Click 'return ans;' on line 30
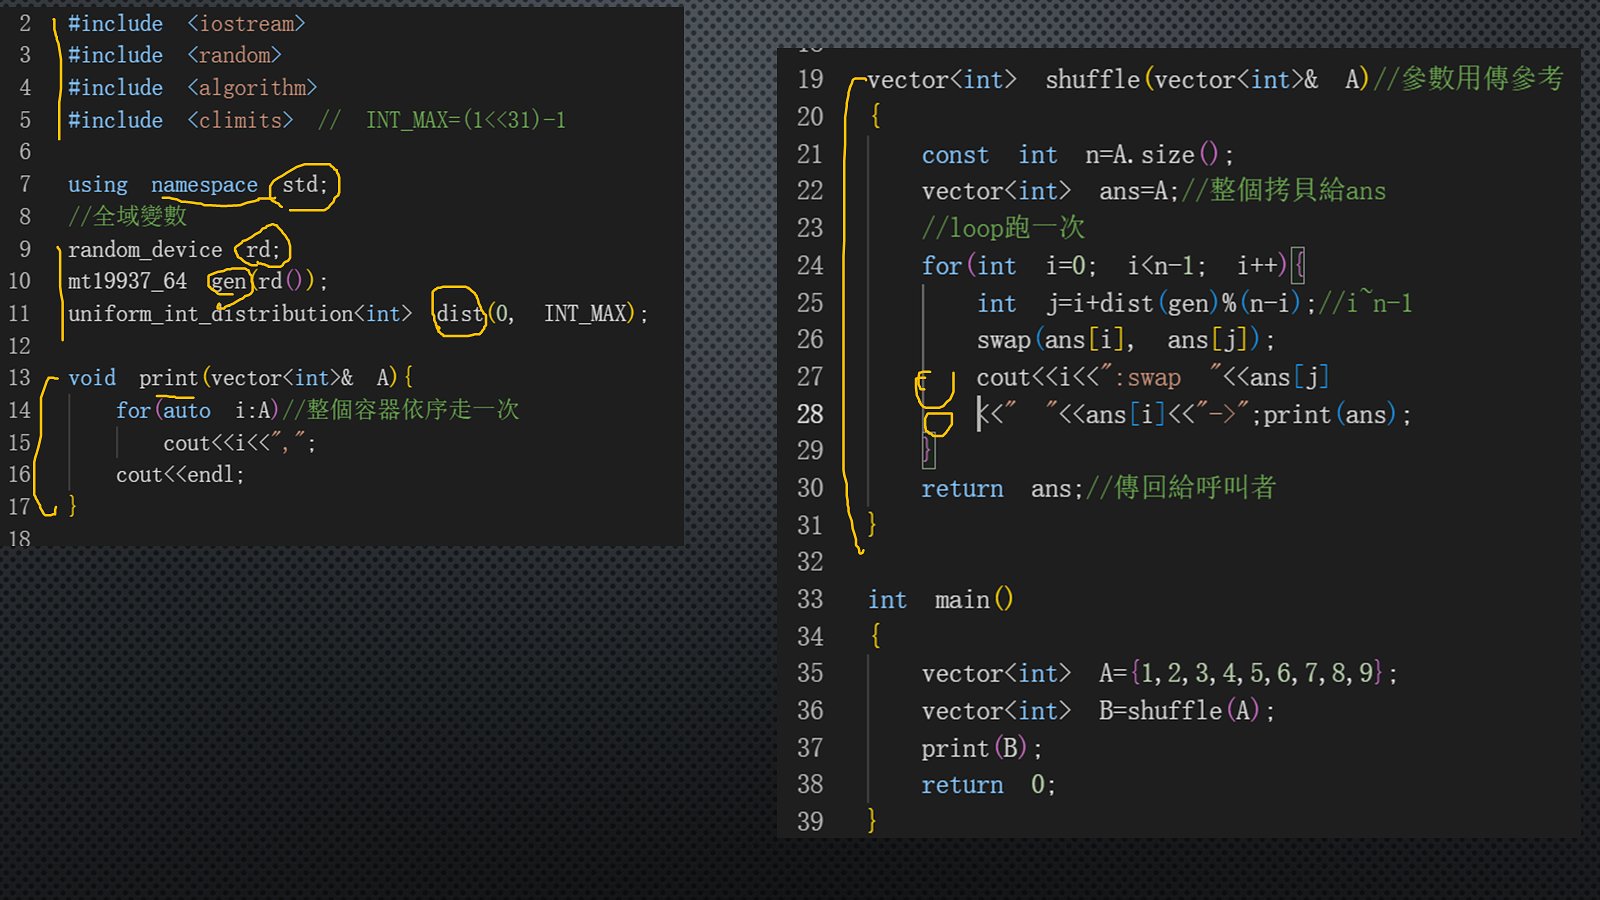The image size is (1600, 900). [1002, 488]
